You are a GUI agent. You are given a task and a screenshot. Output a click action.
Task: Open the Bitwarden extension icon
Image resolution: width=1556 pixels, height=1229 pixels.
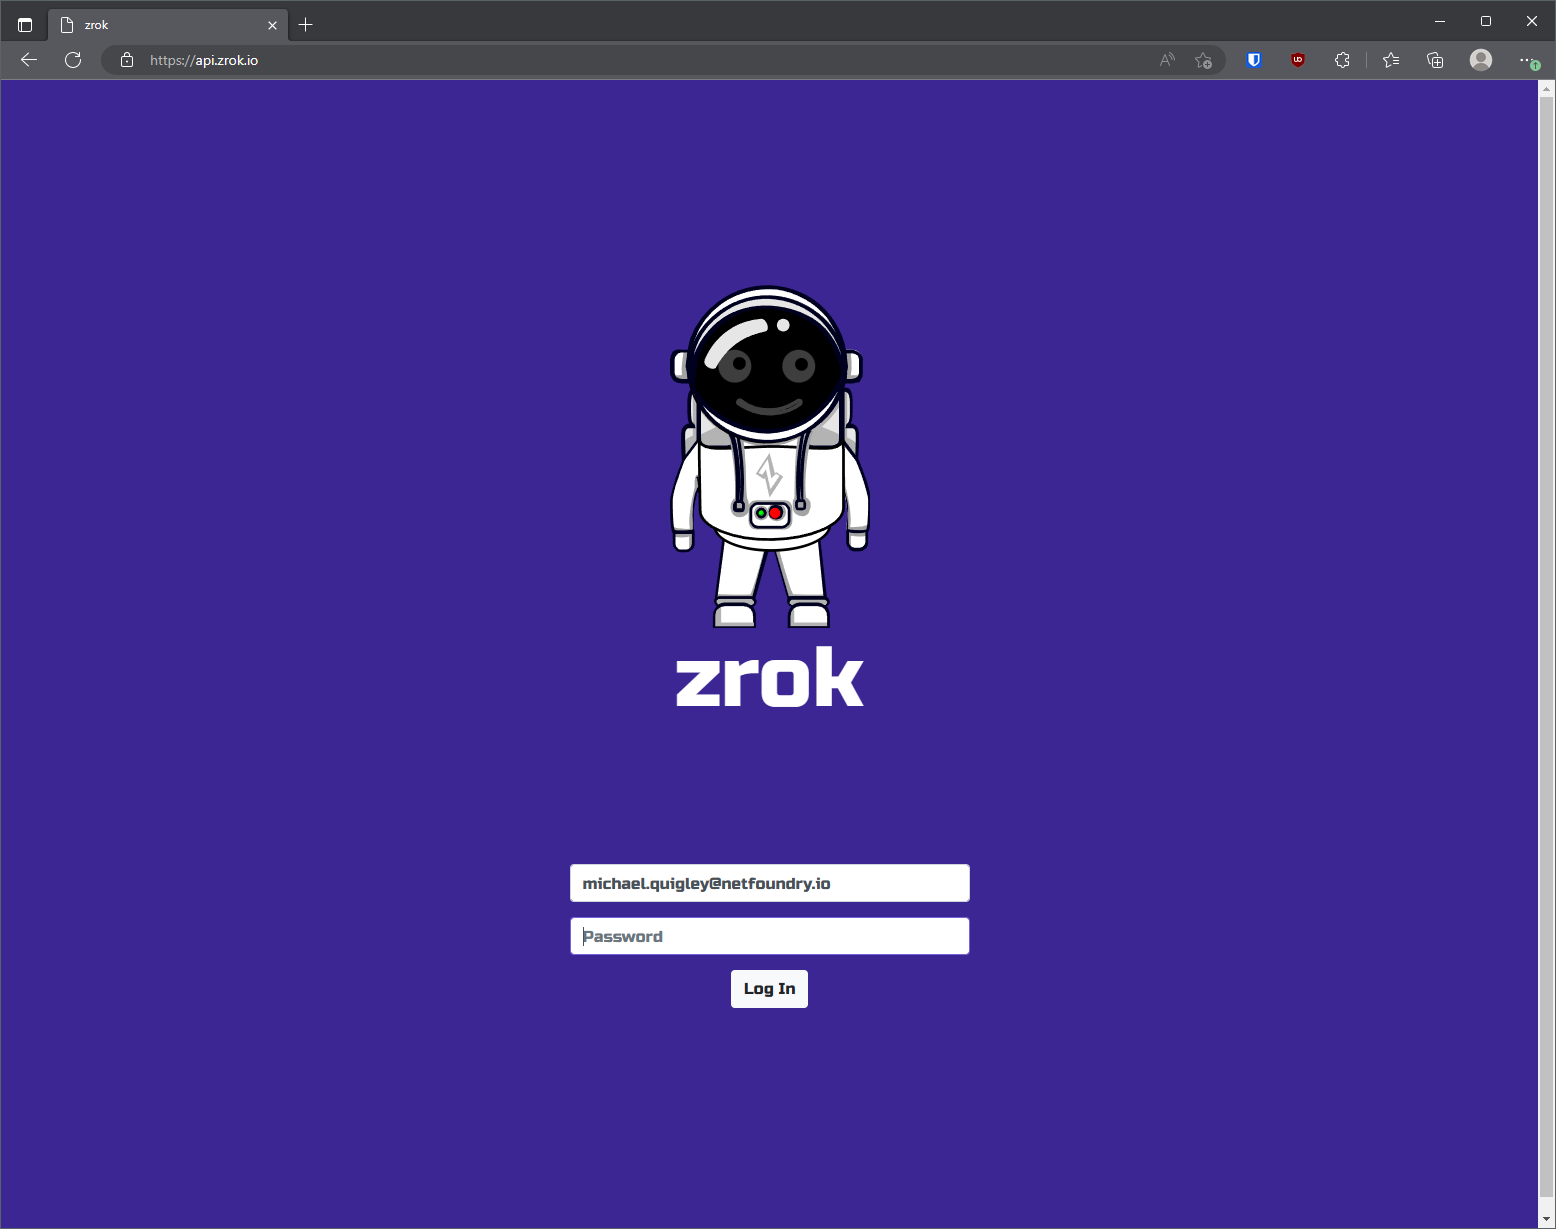1254,60
